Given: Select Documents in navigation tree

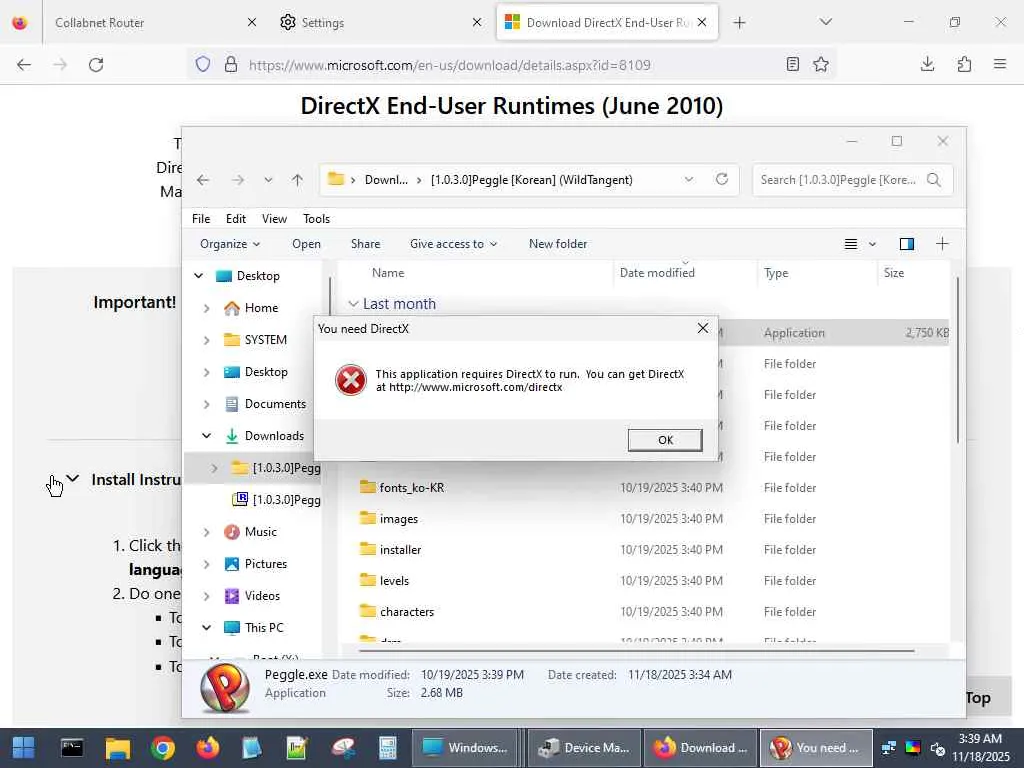Looking at the screenshot, I should (x=274, y=404).
